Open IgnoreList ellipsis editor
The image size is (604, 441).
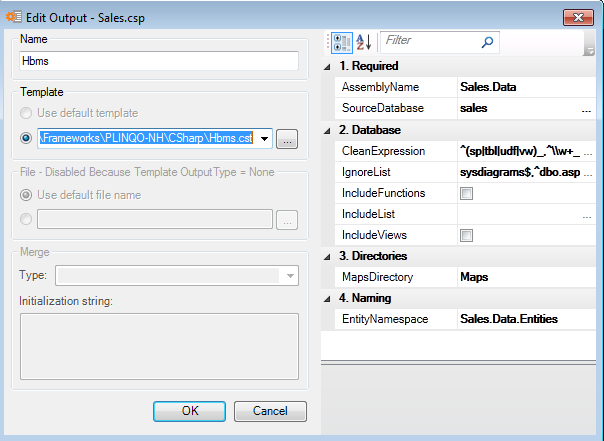point(586,172)
